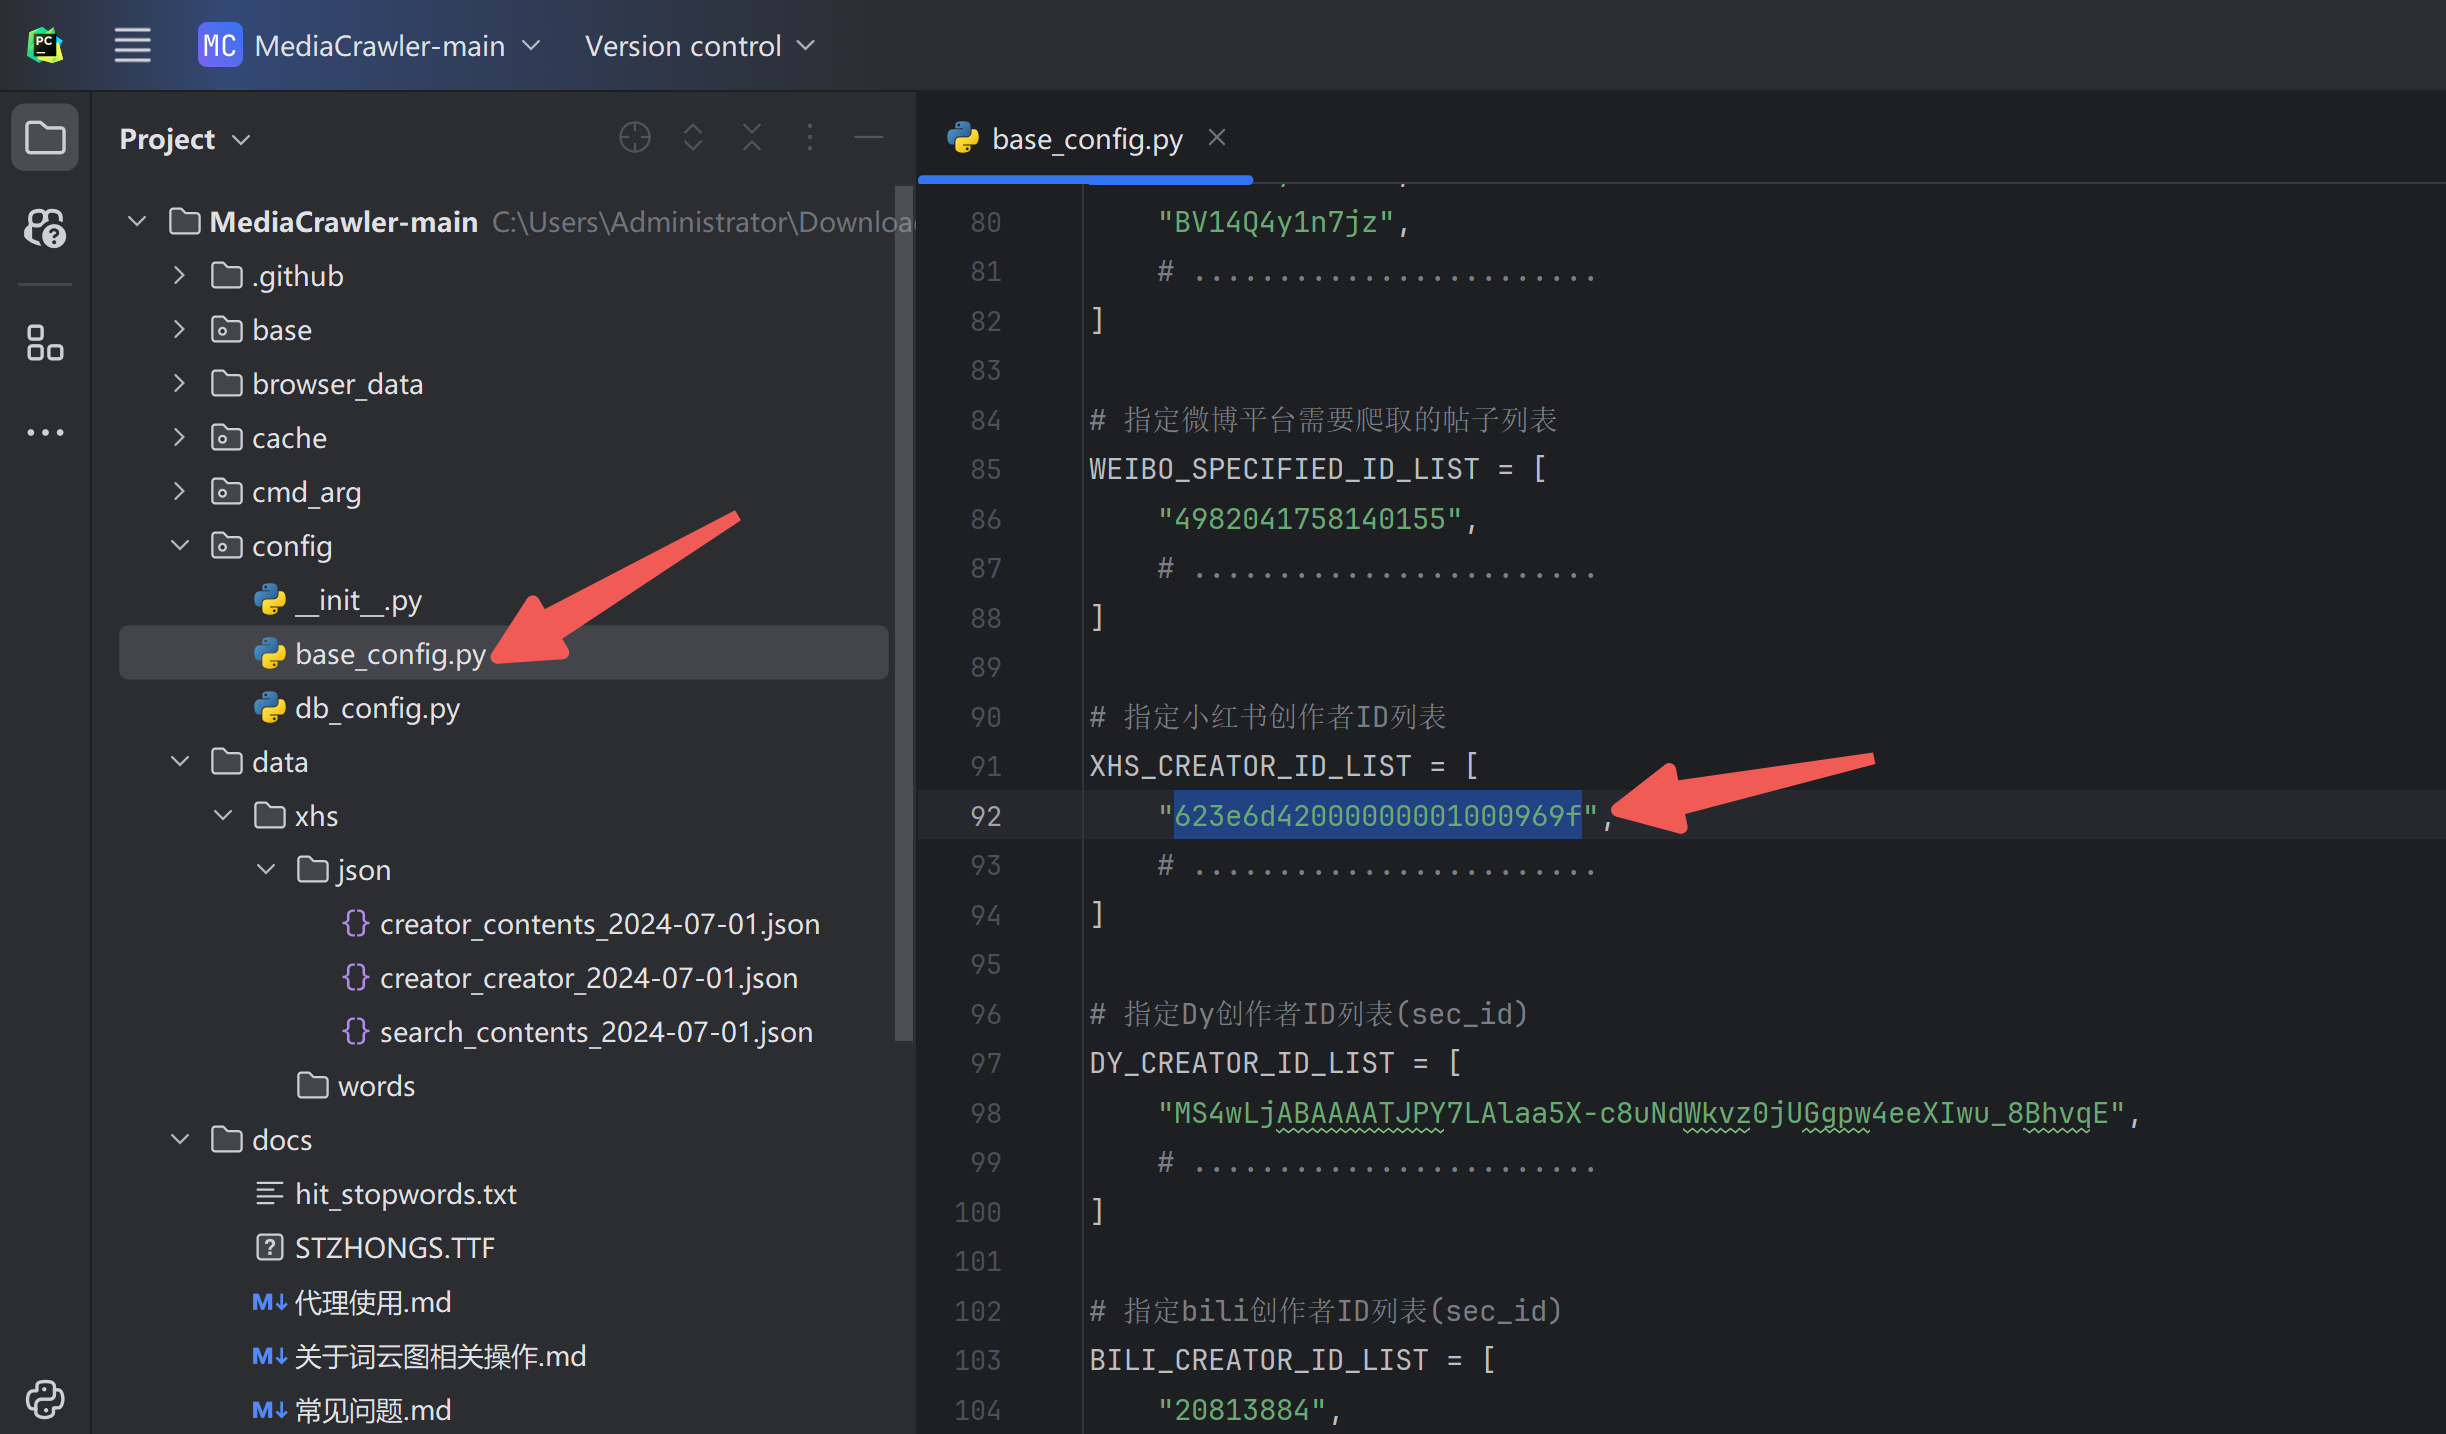2446x1434 pixels.
Task: Open Project panel options vertical dots
Action: [810, 137]
